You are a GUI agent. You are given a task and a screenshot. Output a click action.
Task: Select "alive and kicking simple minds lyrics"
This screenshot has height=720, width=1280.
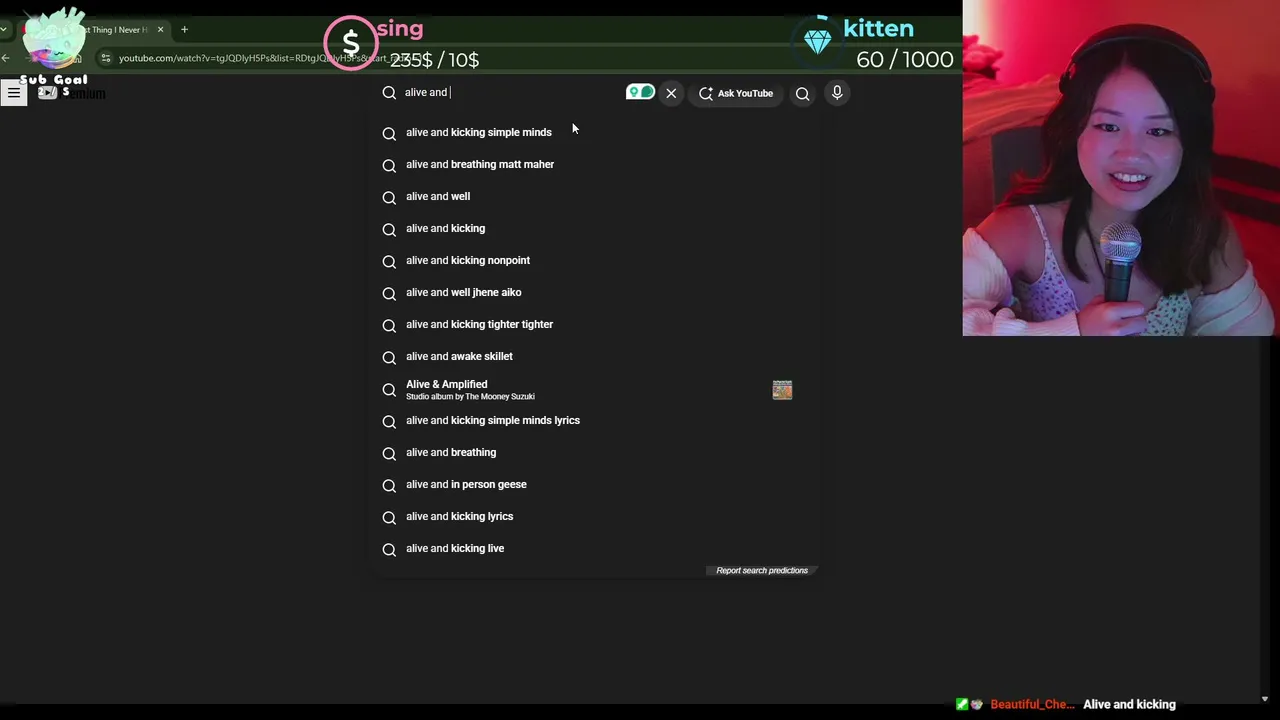pos(596,420)
